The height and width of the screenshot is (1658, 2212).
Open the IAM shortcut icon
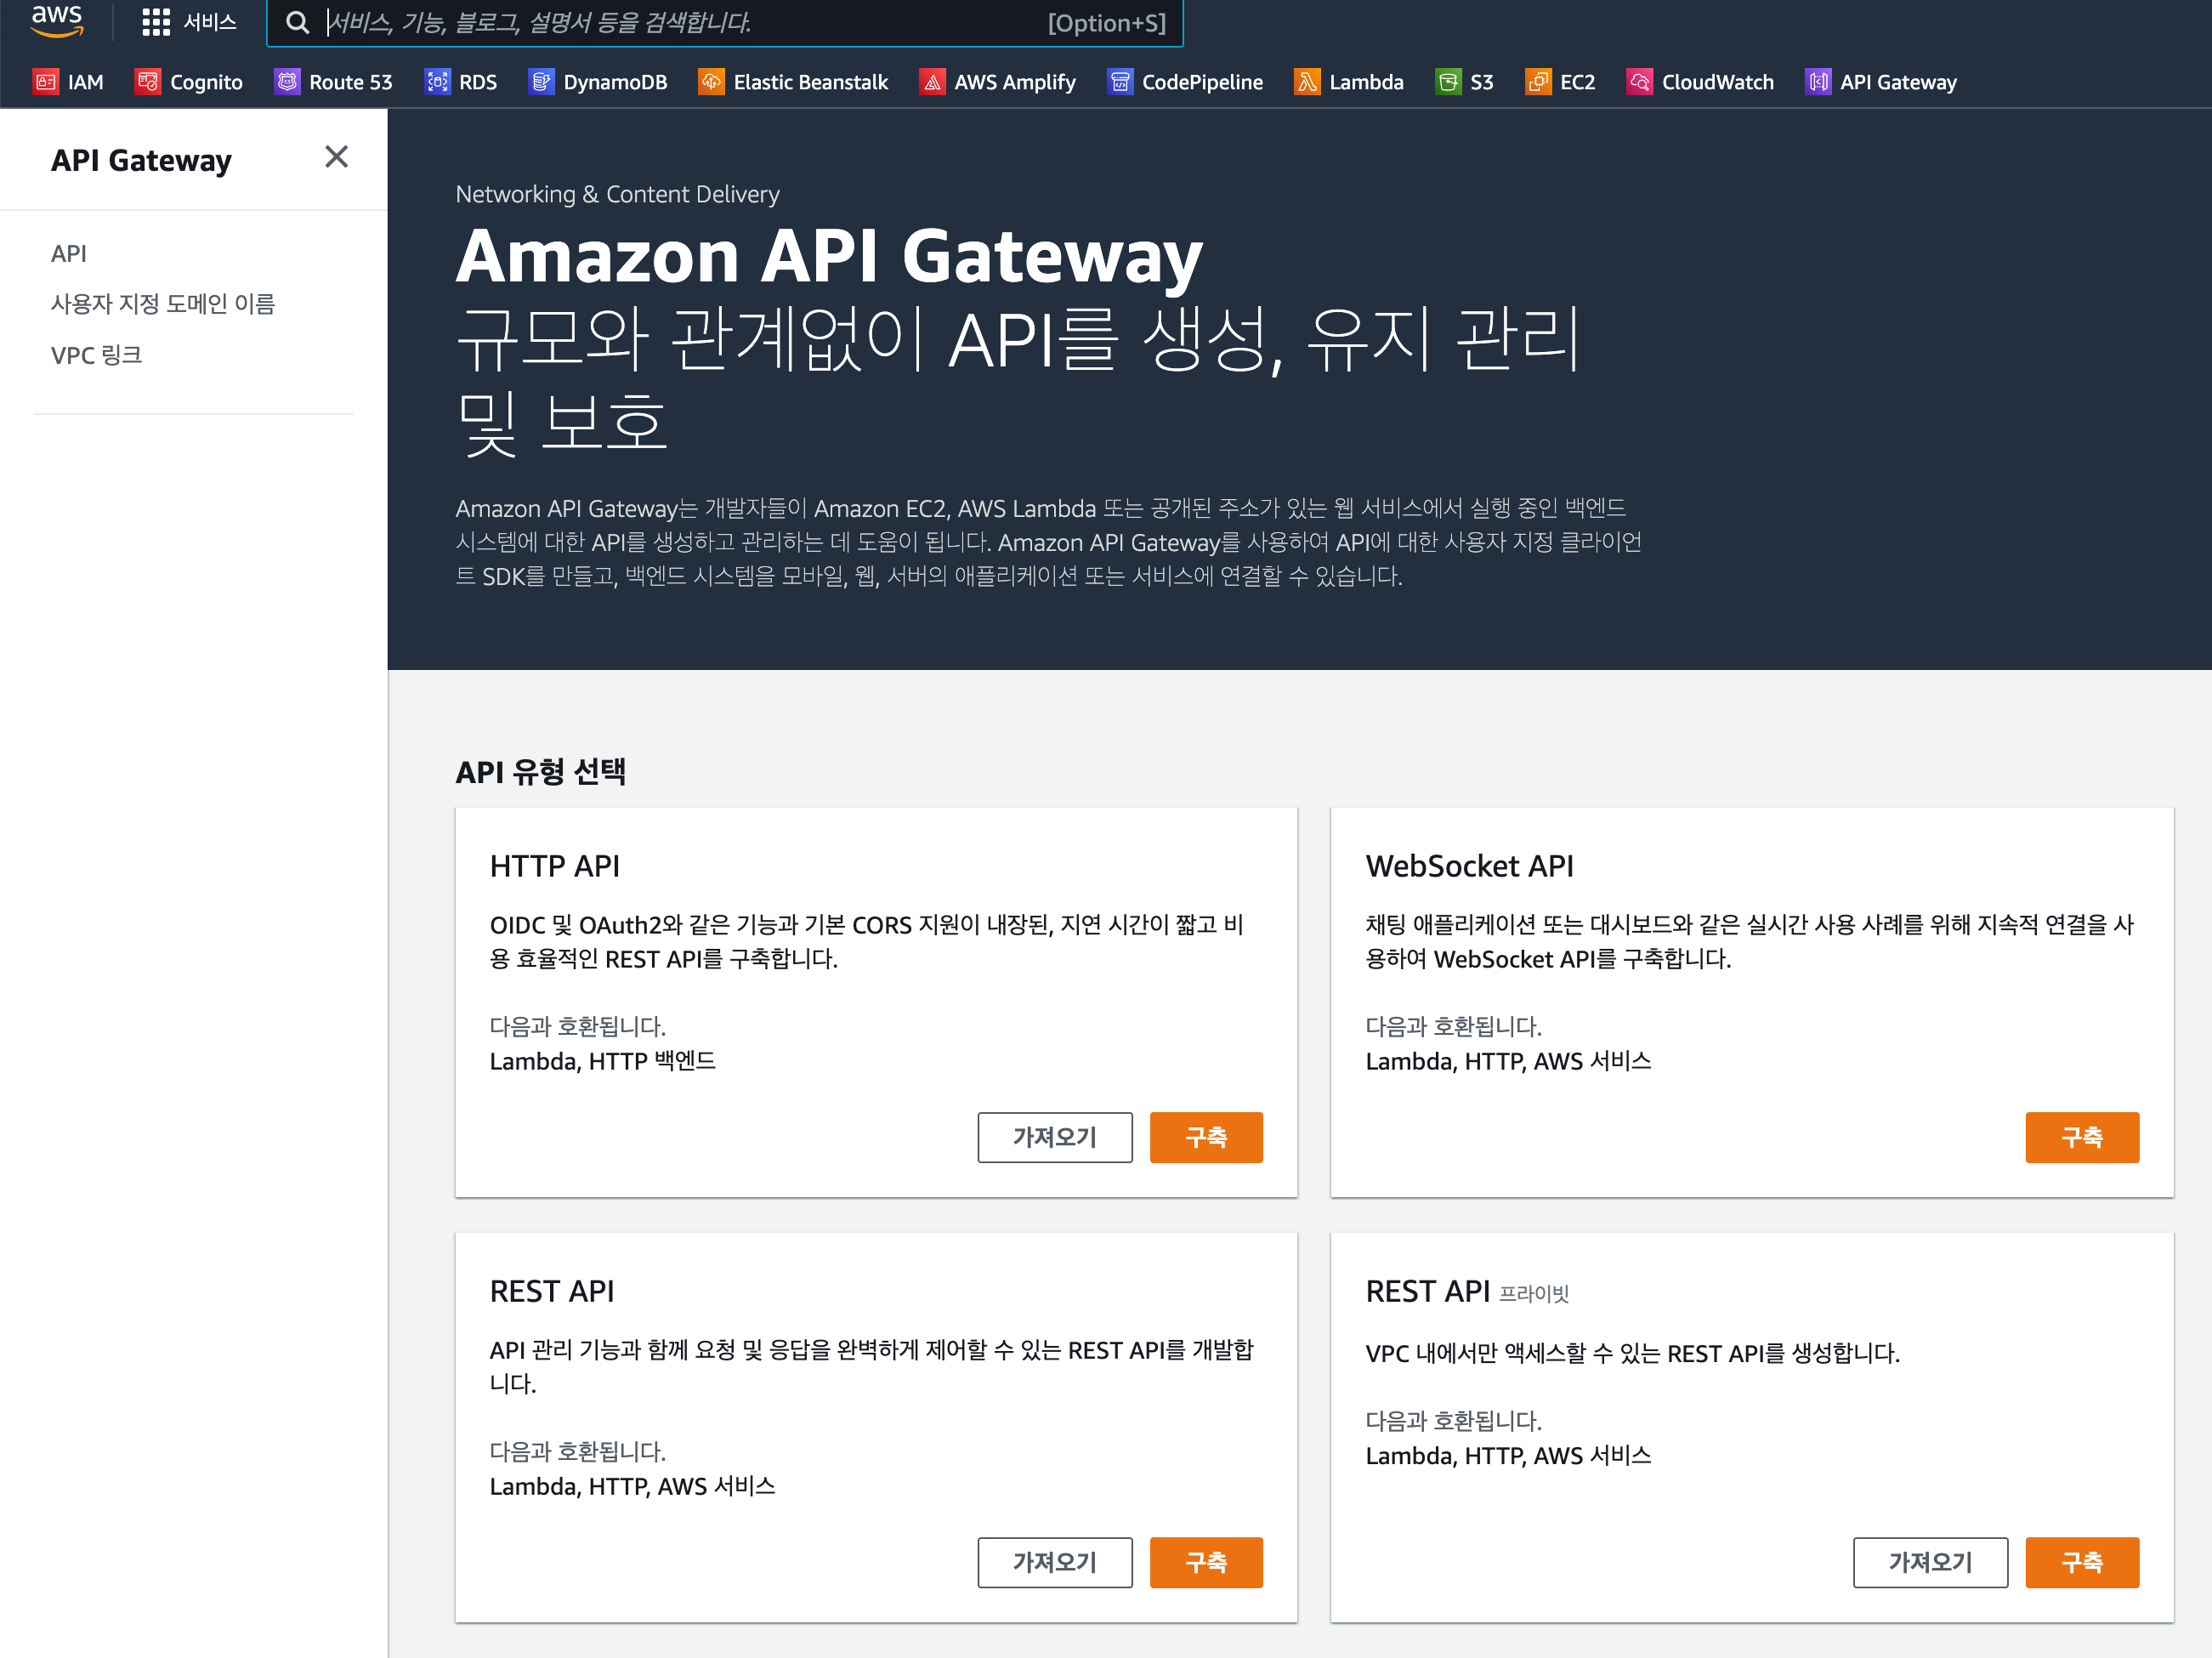pos(46,82)
